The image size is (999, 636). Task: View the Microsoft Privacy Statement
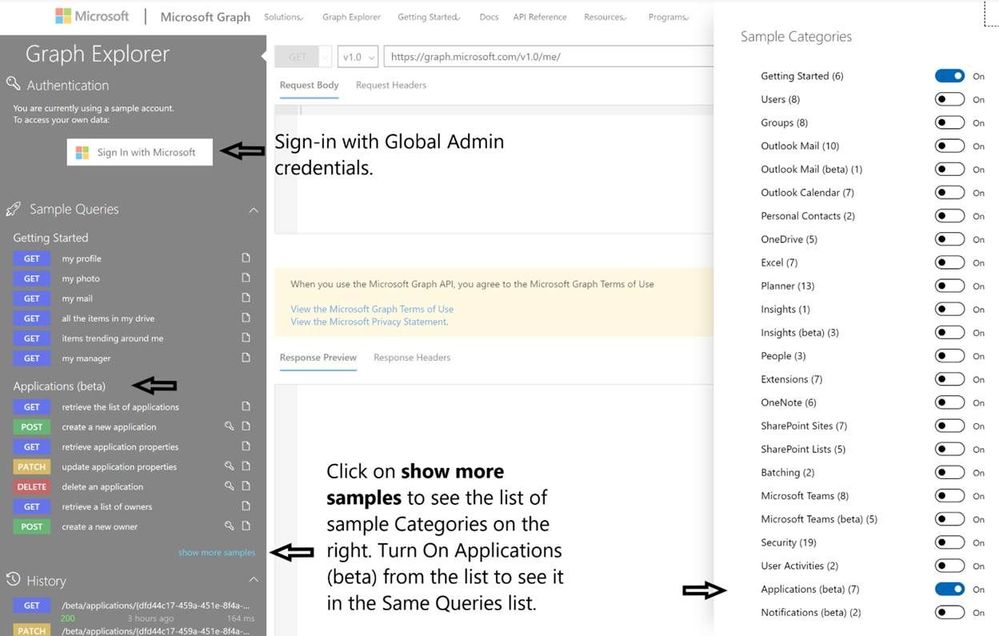[x=370, y=322]
